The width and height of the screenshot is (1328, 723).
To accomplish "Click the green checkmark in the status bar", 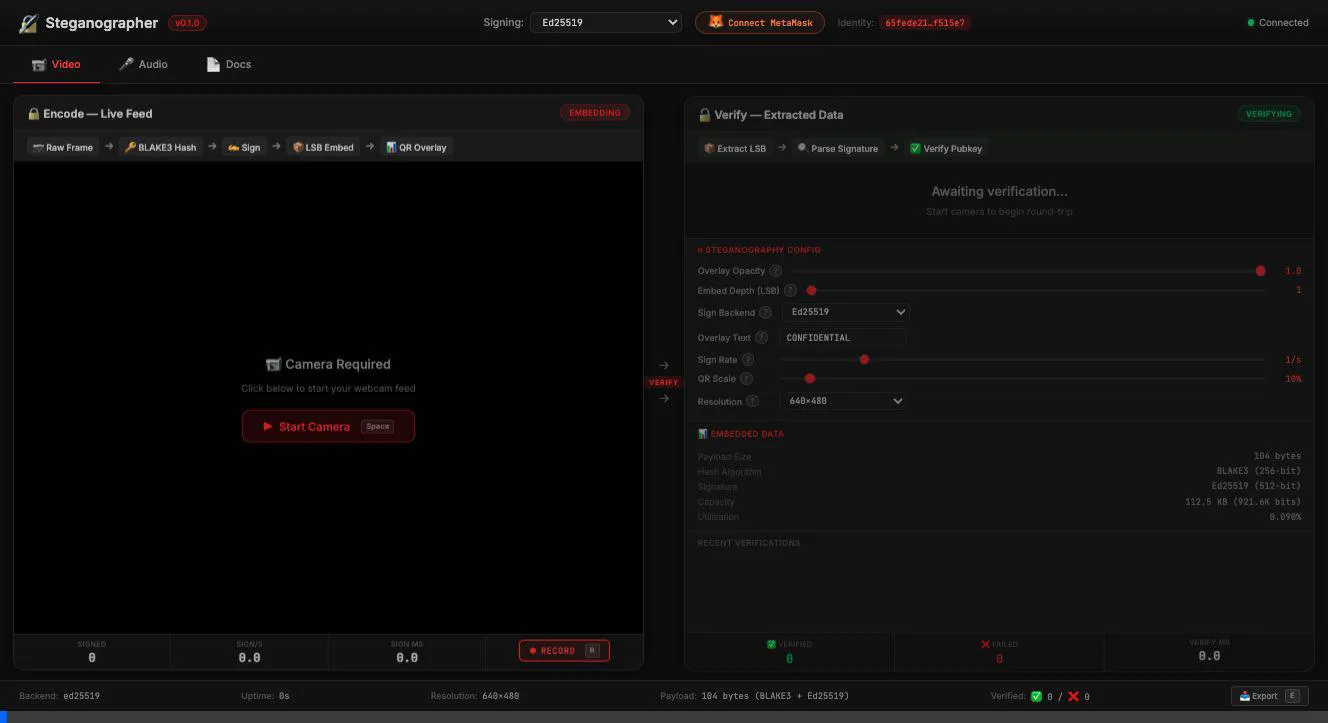I will click(x=1036, y=696).
